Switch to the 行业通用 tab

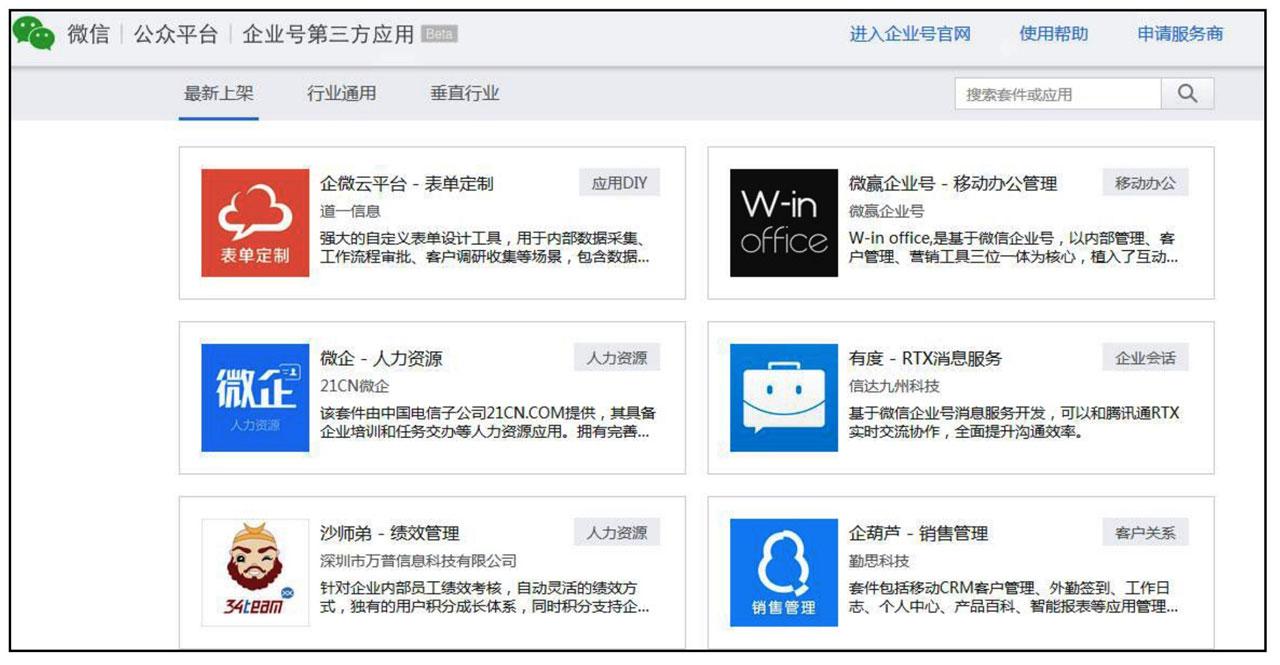click(x=342, y=94)
